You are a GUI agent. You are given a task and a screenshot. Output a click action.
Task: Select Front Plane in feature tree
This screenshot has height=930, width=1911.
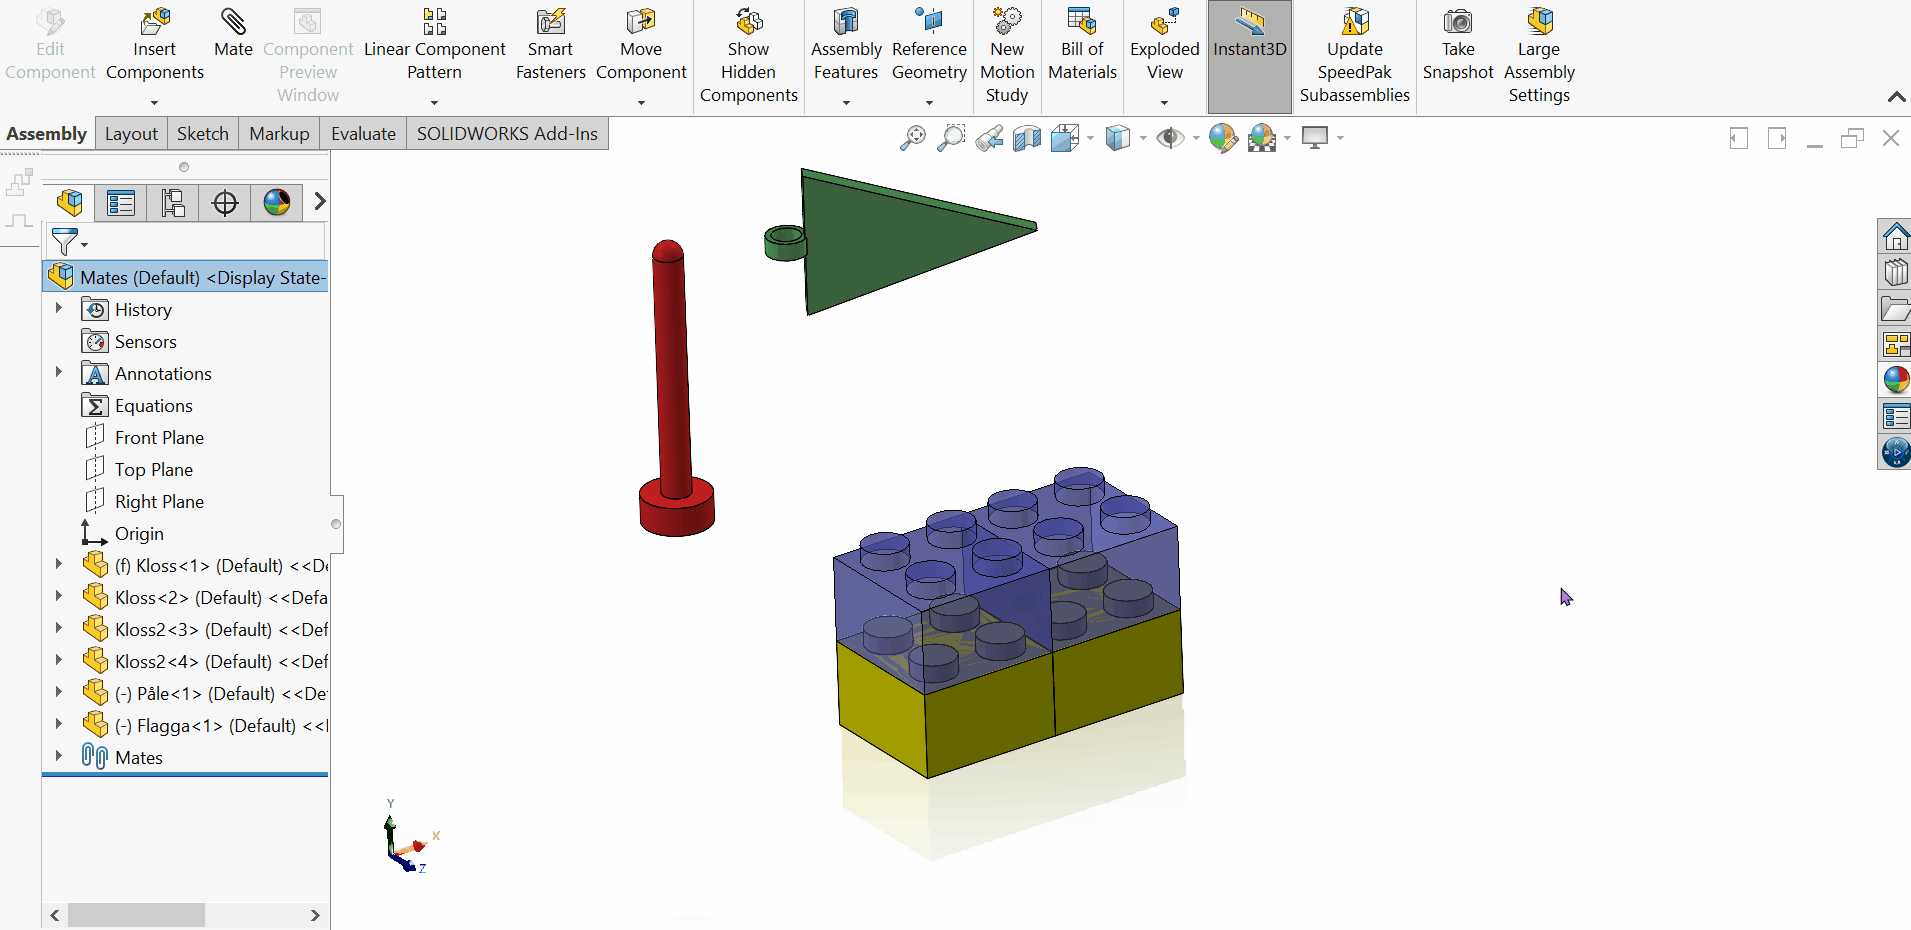tap(159, 438)
